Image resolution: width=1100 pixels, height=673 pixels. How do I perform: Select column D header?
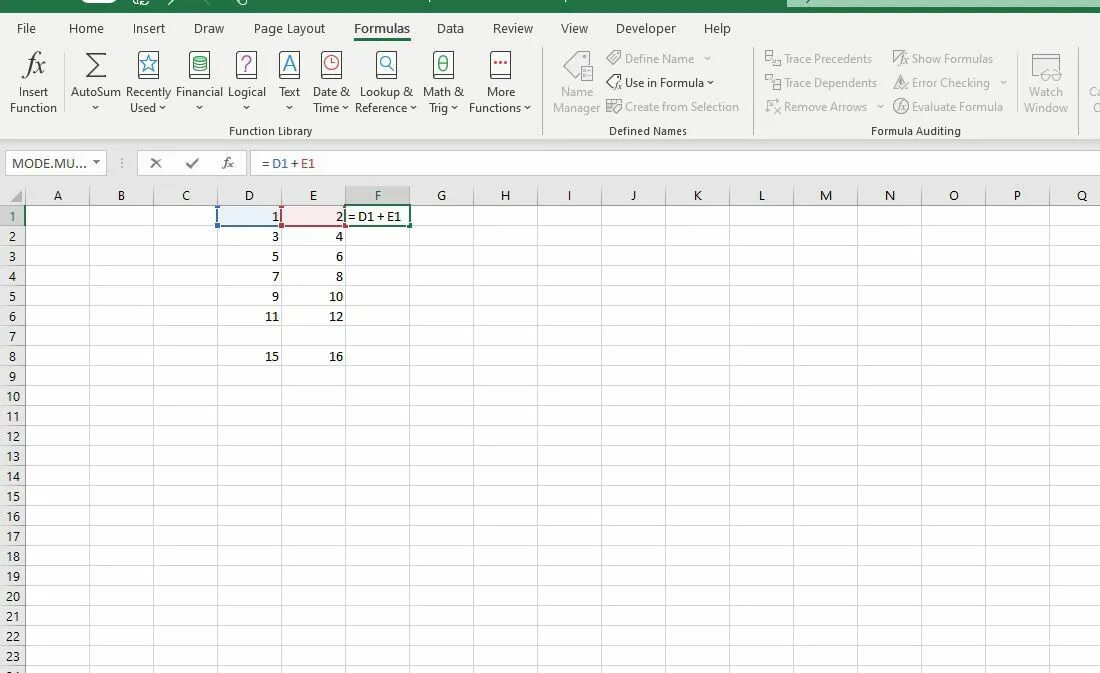(x=249, y=196)
